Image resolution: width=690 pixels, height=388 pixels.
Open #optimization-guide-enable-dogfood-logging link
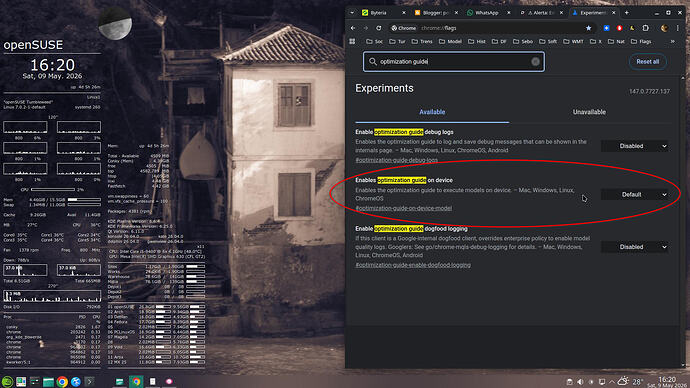(x=413, y=265)
